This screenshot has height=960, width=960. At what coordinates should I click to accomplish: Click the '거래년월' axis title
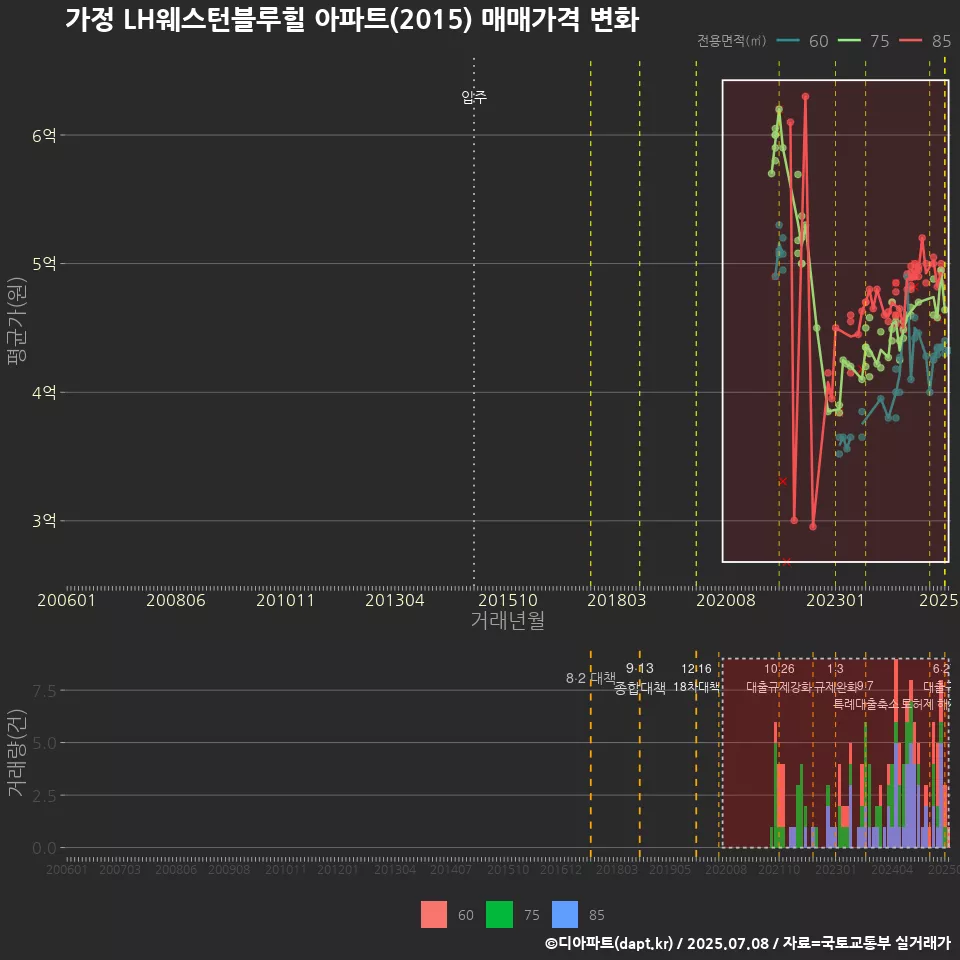508,620
